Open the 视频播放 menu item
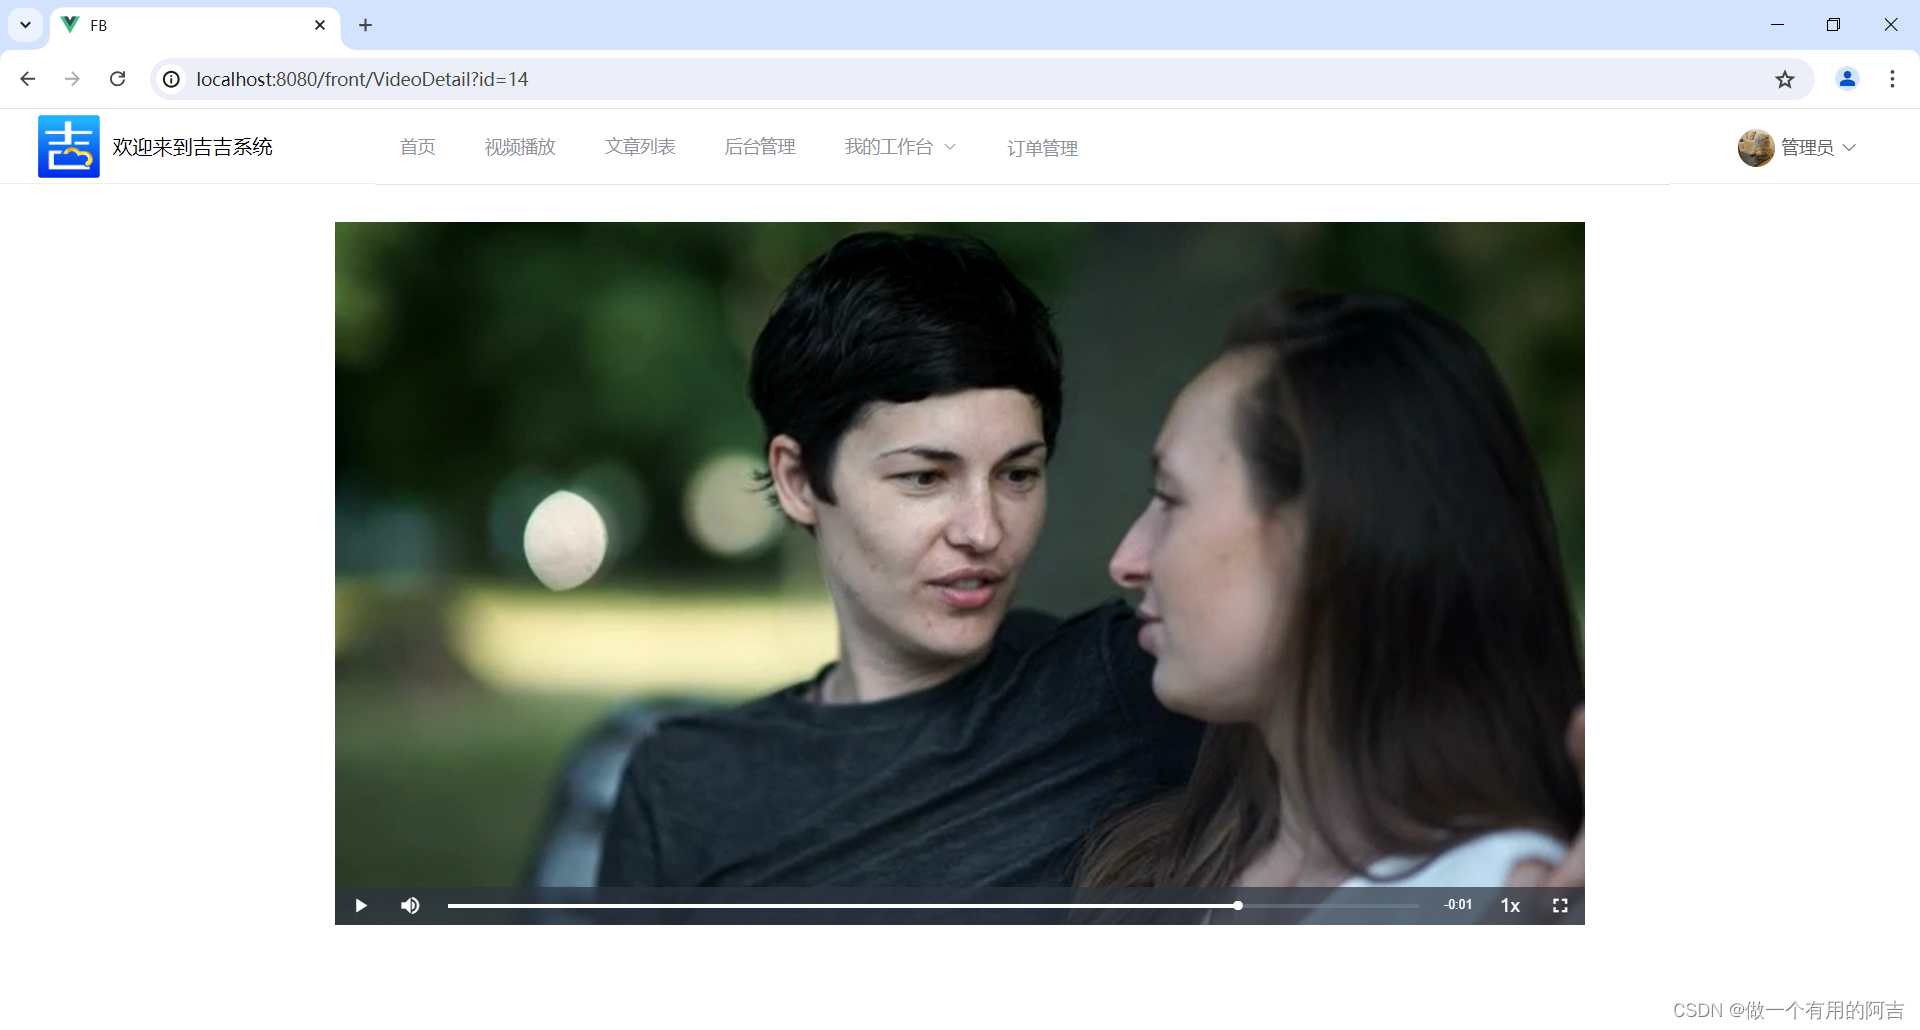Screen dimensions: 1920x1030 click(520, 147)
